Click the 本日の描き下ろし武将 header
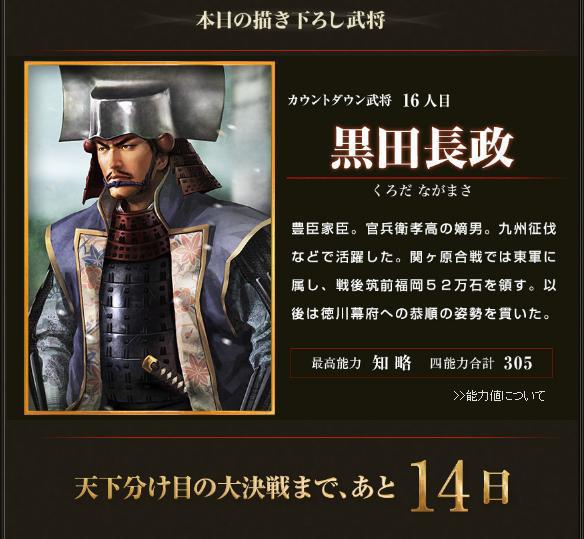 click(x=291, y=20)
